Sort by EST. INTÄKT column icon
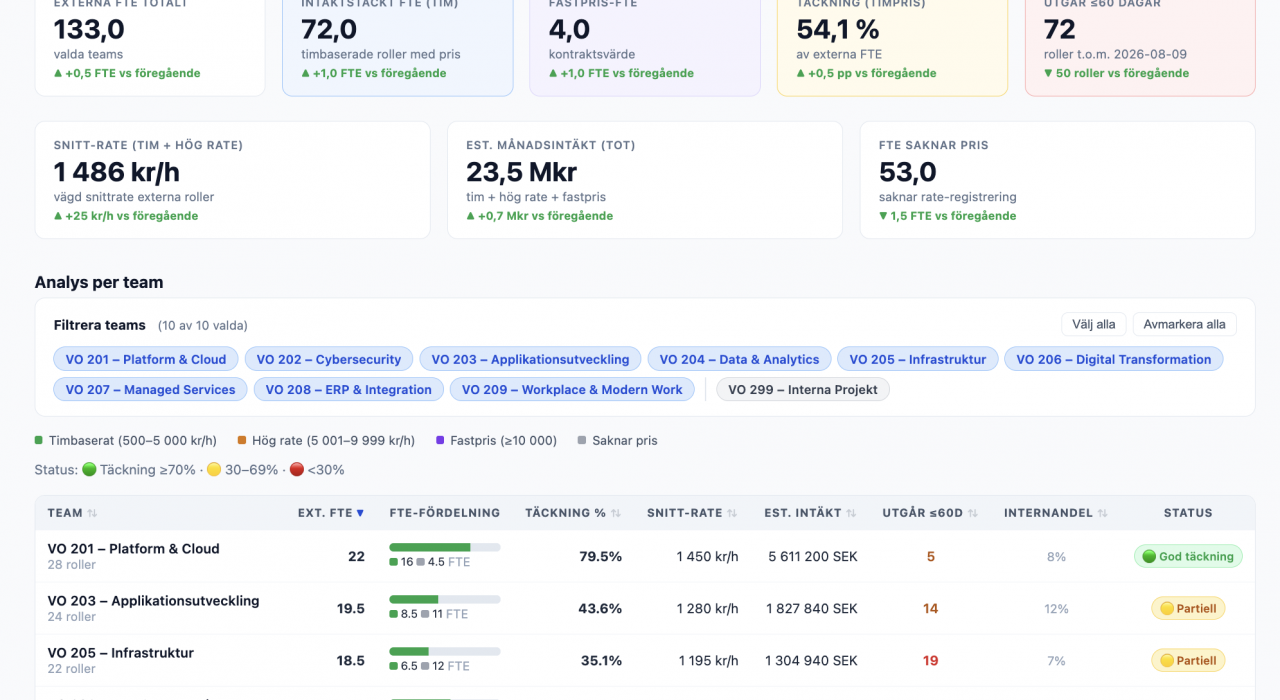The height and width of the screenshot is (700, 1280). pyautogui.click(x=851, y=513)
